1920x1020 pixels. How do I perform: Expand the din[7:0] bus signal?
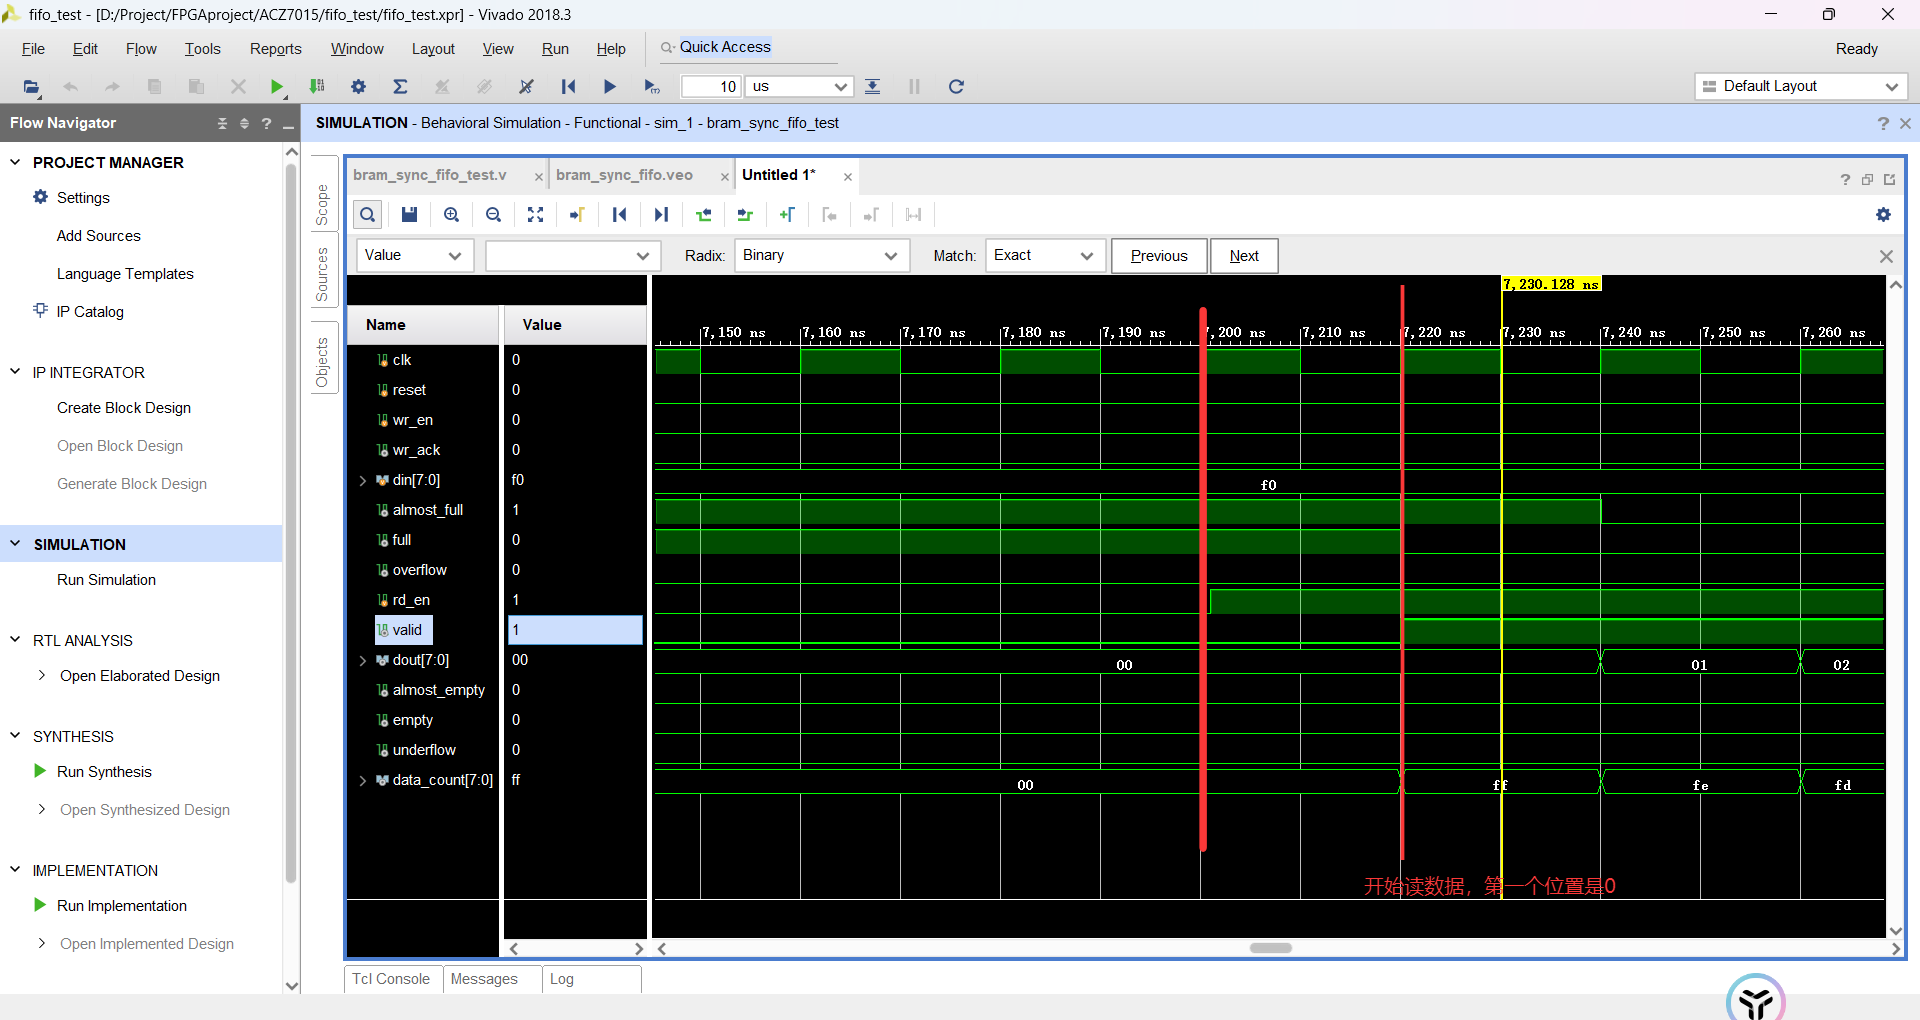[x=363, y=481]
